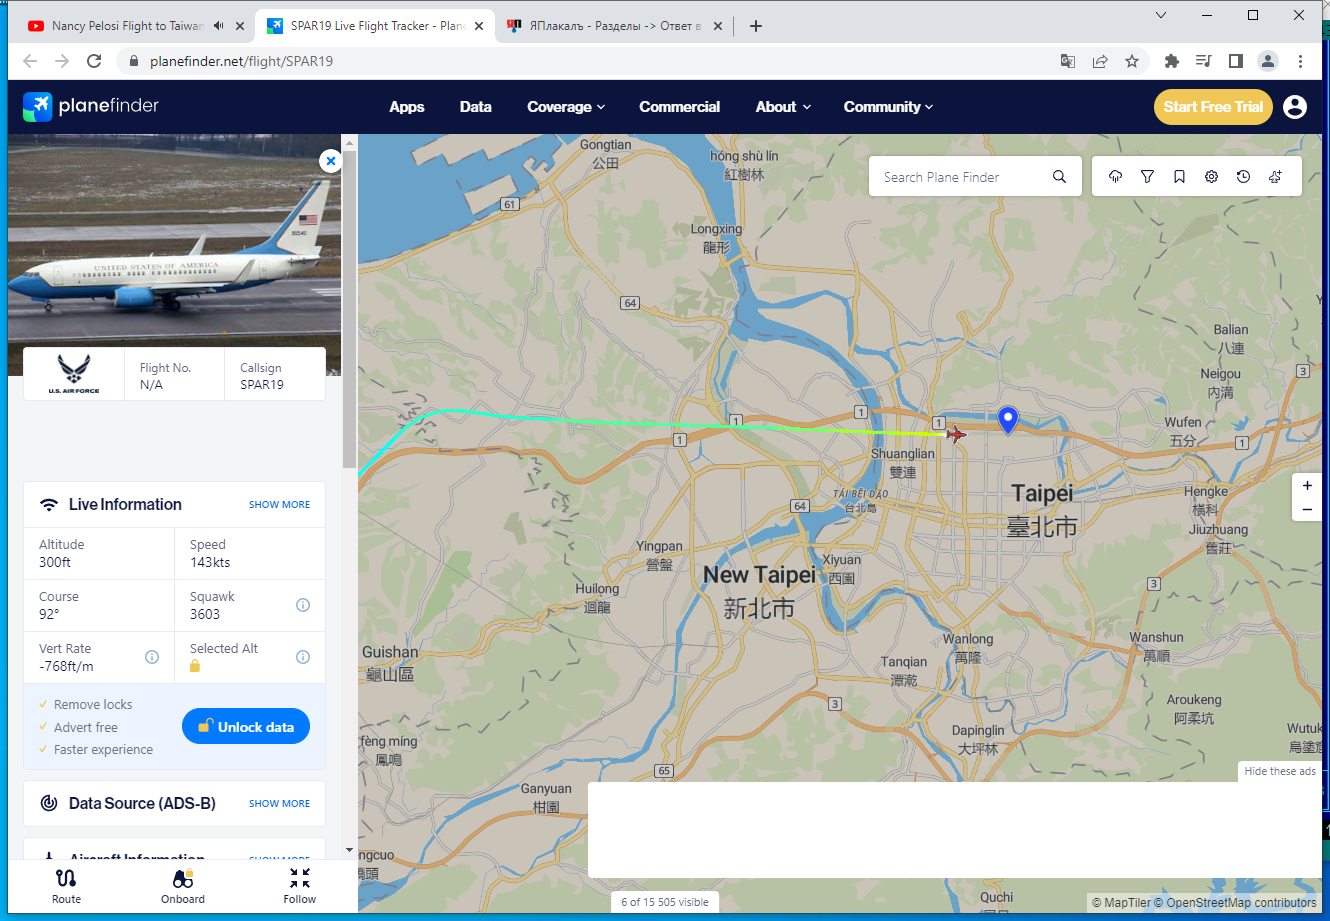Show the Route view in bottom bar

pyautogui.click(x=66, y=885)
